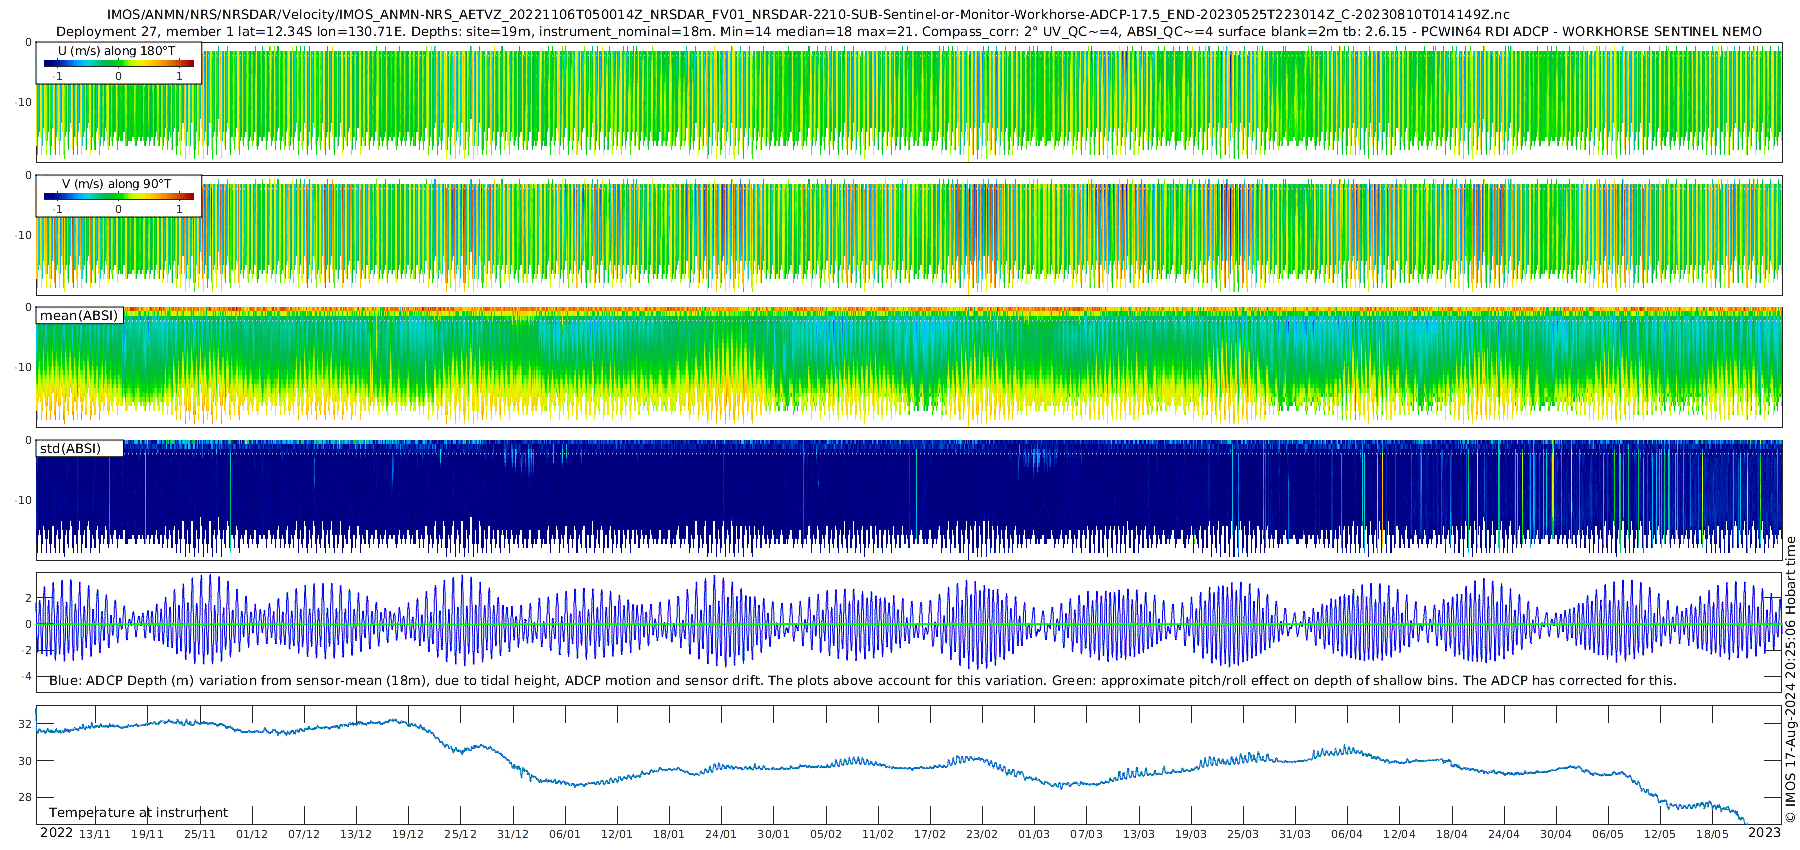Click inside the mean(ABSI) plot panel
Screen dimensions: 1800x850
click(909, 367)
